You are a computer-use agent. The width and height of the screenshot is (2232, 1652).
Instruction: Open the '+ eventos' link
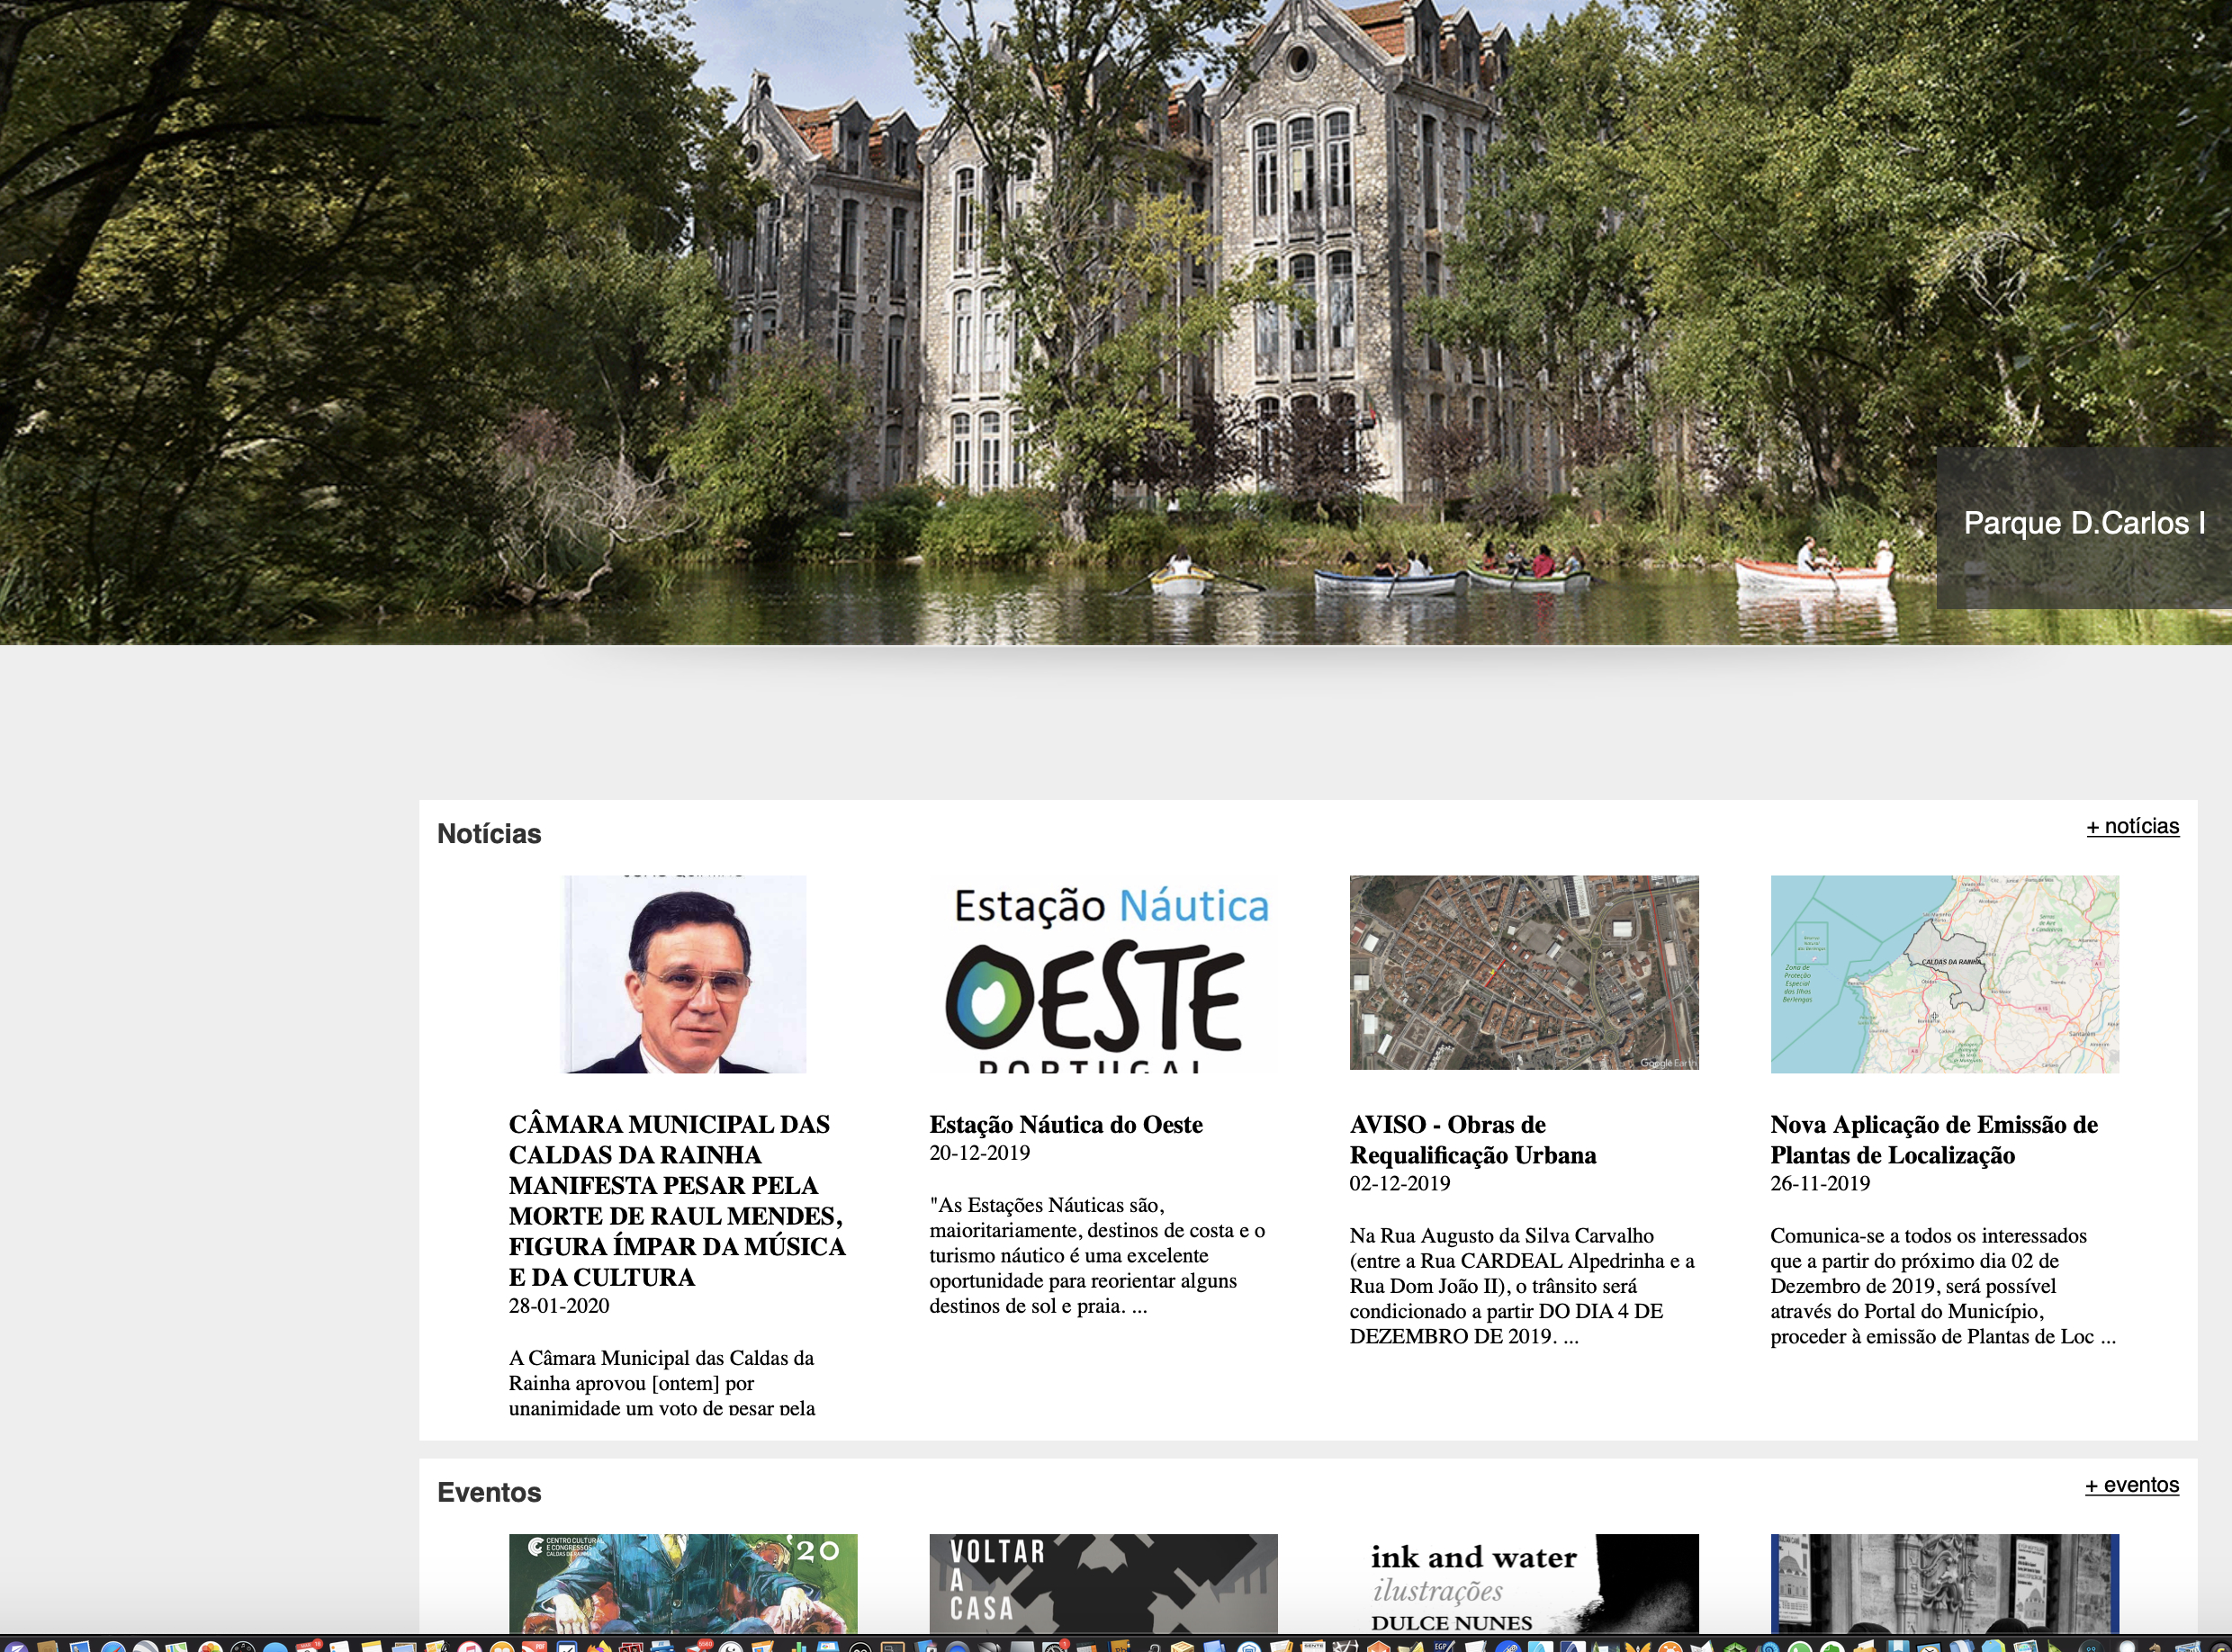(2131, 1485)
